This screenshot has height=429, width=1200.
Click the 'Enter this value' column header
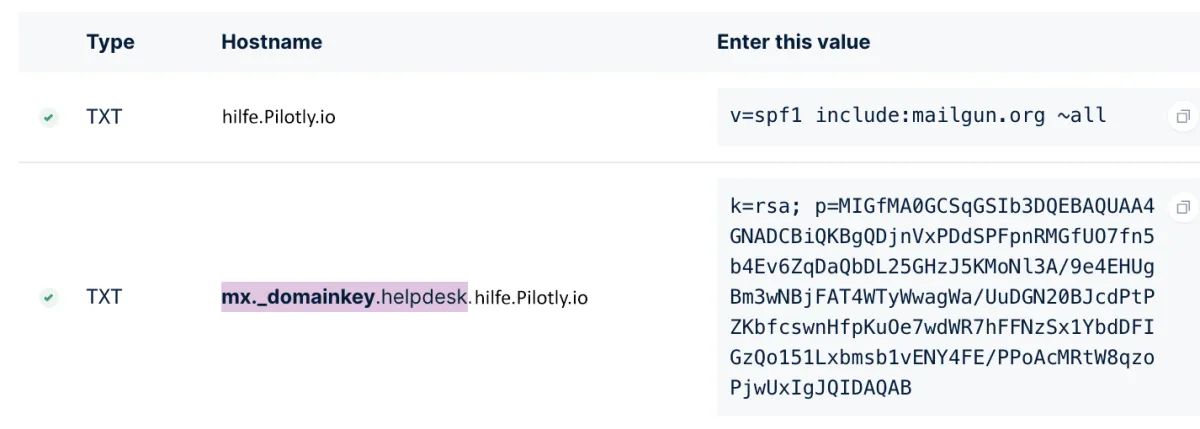click(x=793, y=42)
